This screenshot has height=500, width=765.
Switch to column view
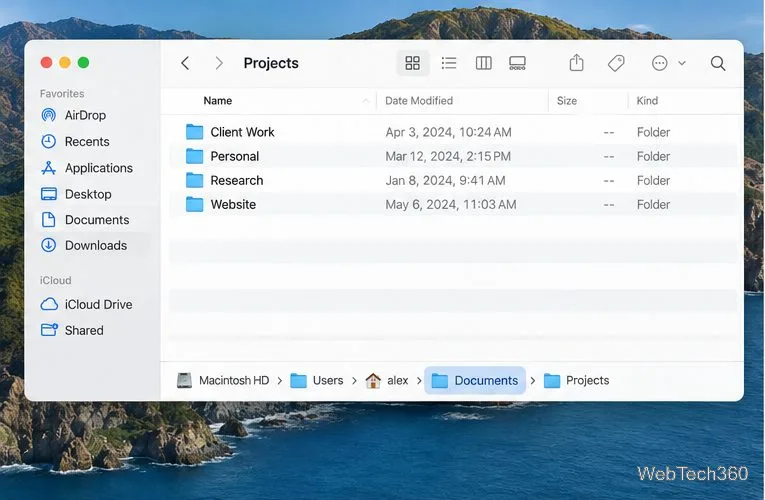pos(483,63)
